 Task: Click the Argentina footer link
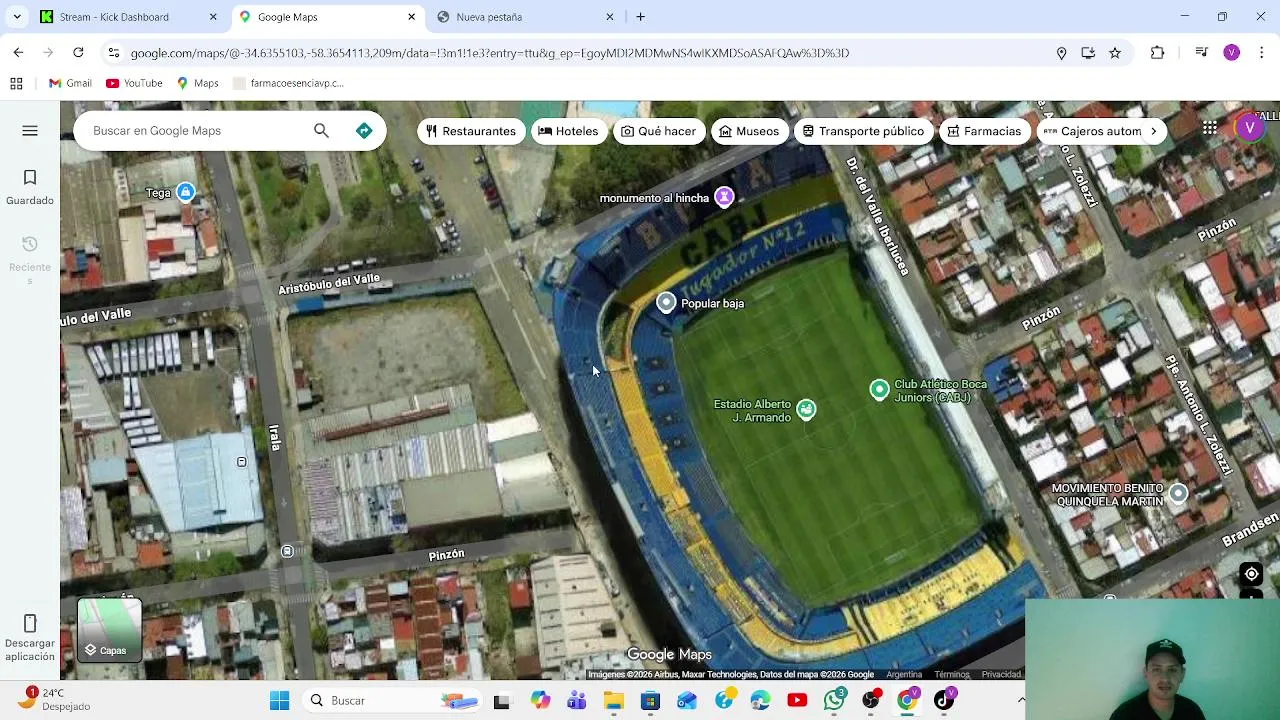[904, 675]
